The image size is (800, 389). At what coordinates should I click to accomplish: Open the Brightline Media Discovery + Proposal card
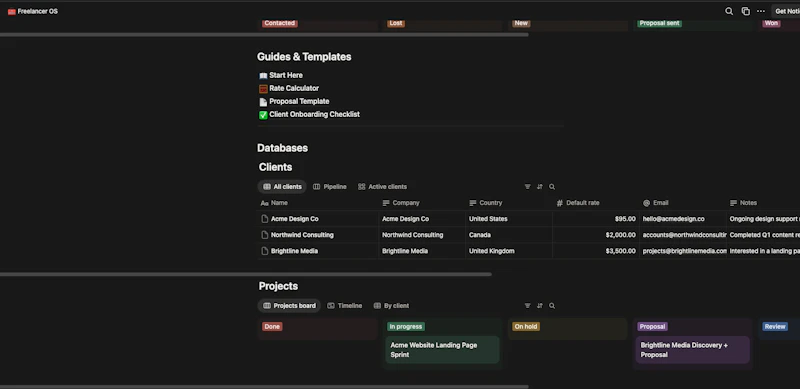pyautogui.click(x=692, y=350)
